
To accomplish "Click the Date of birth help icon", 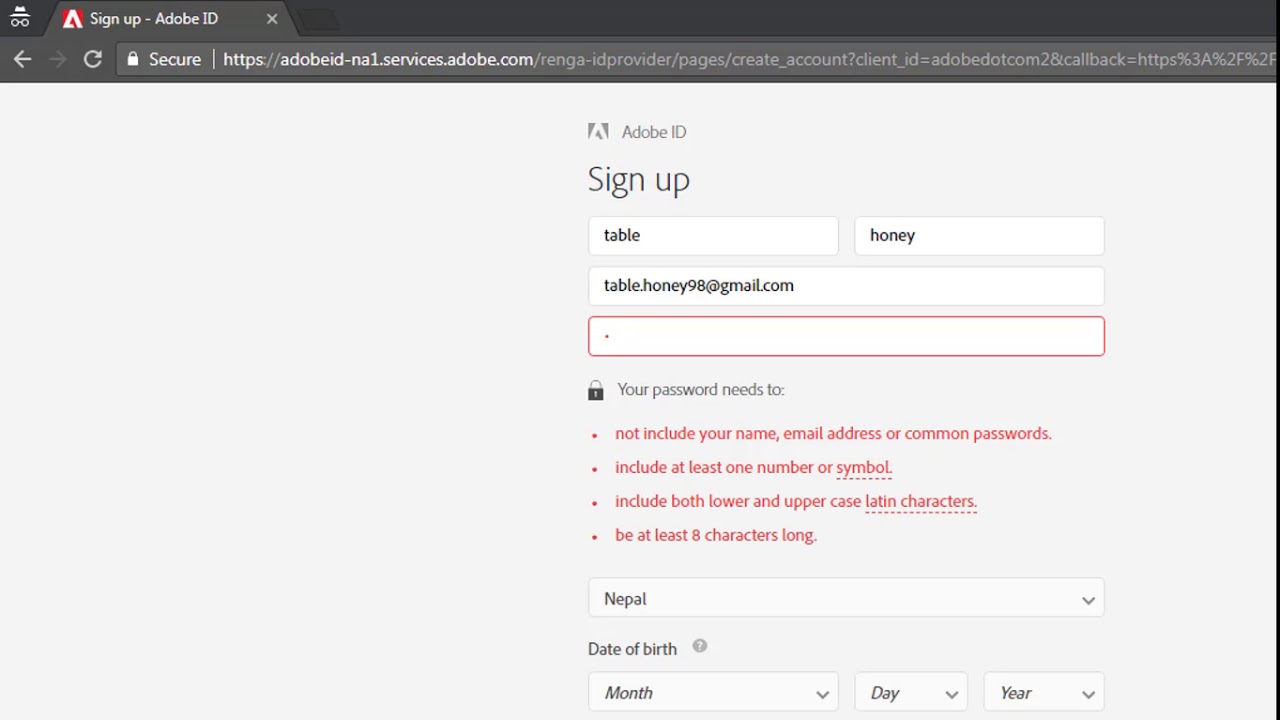I will click(x=700, y=646).
